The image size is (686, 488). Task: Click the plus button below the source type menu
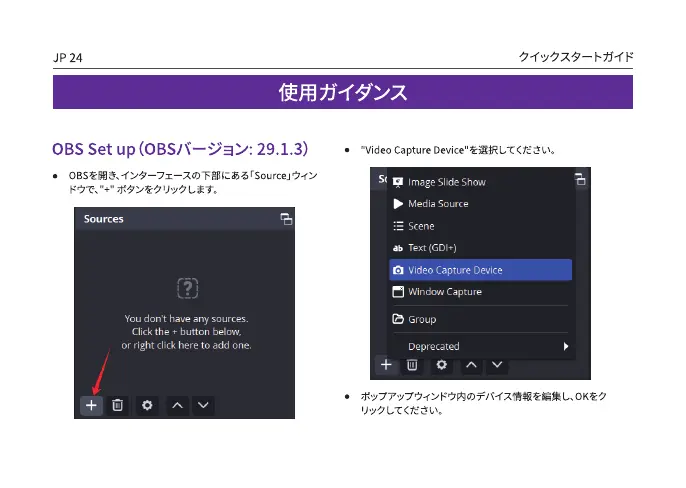pos(385,366)
